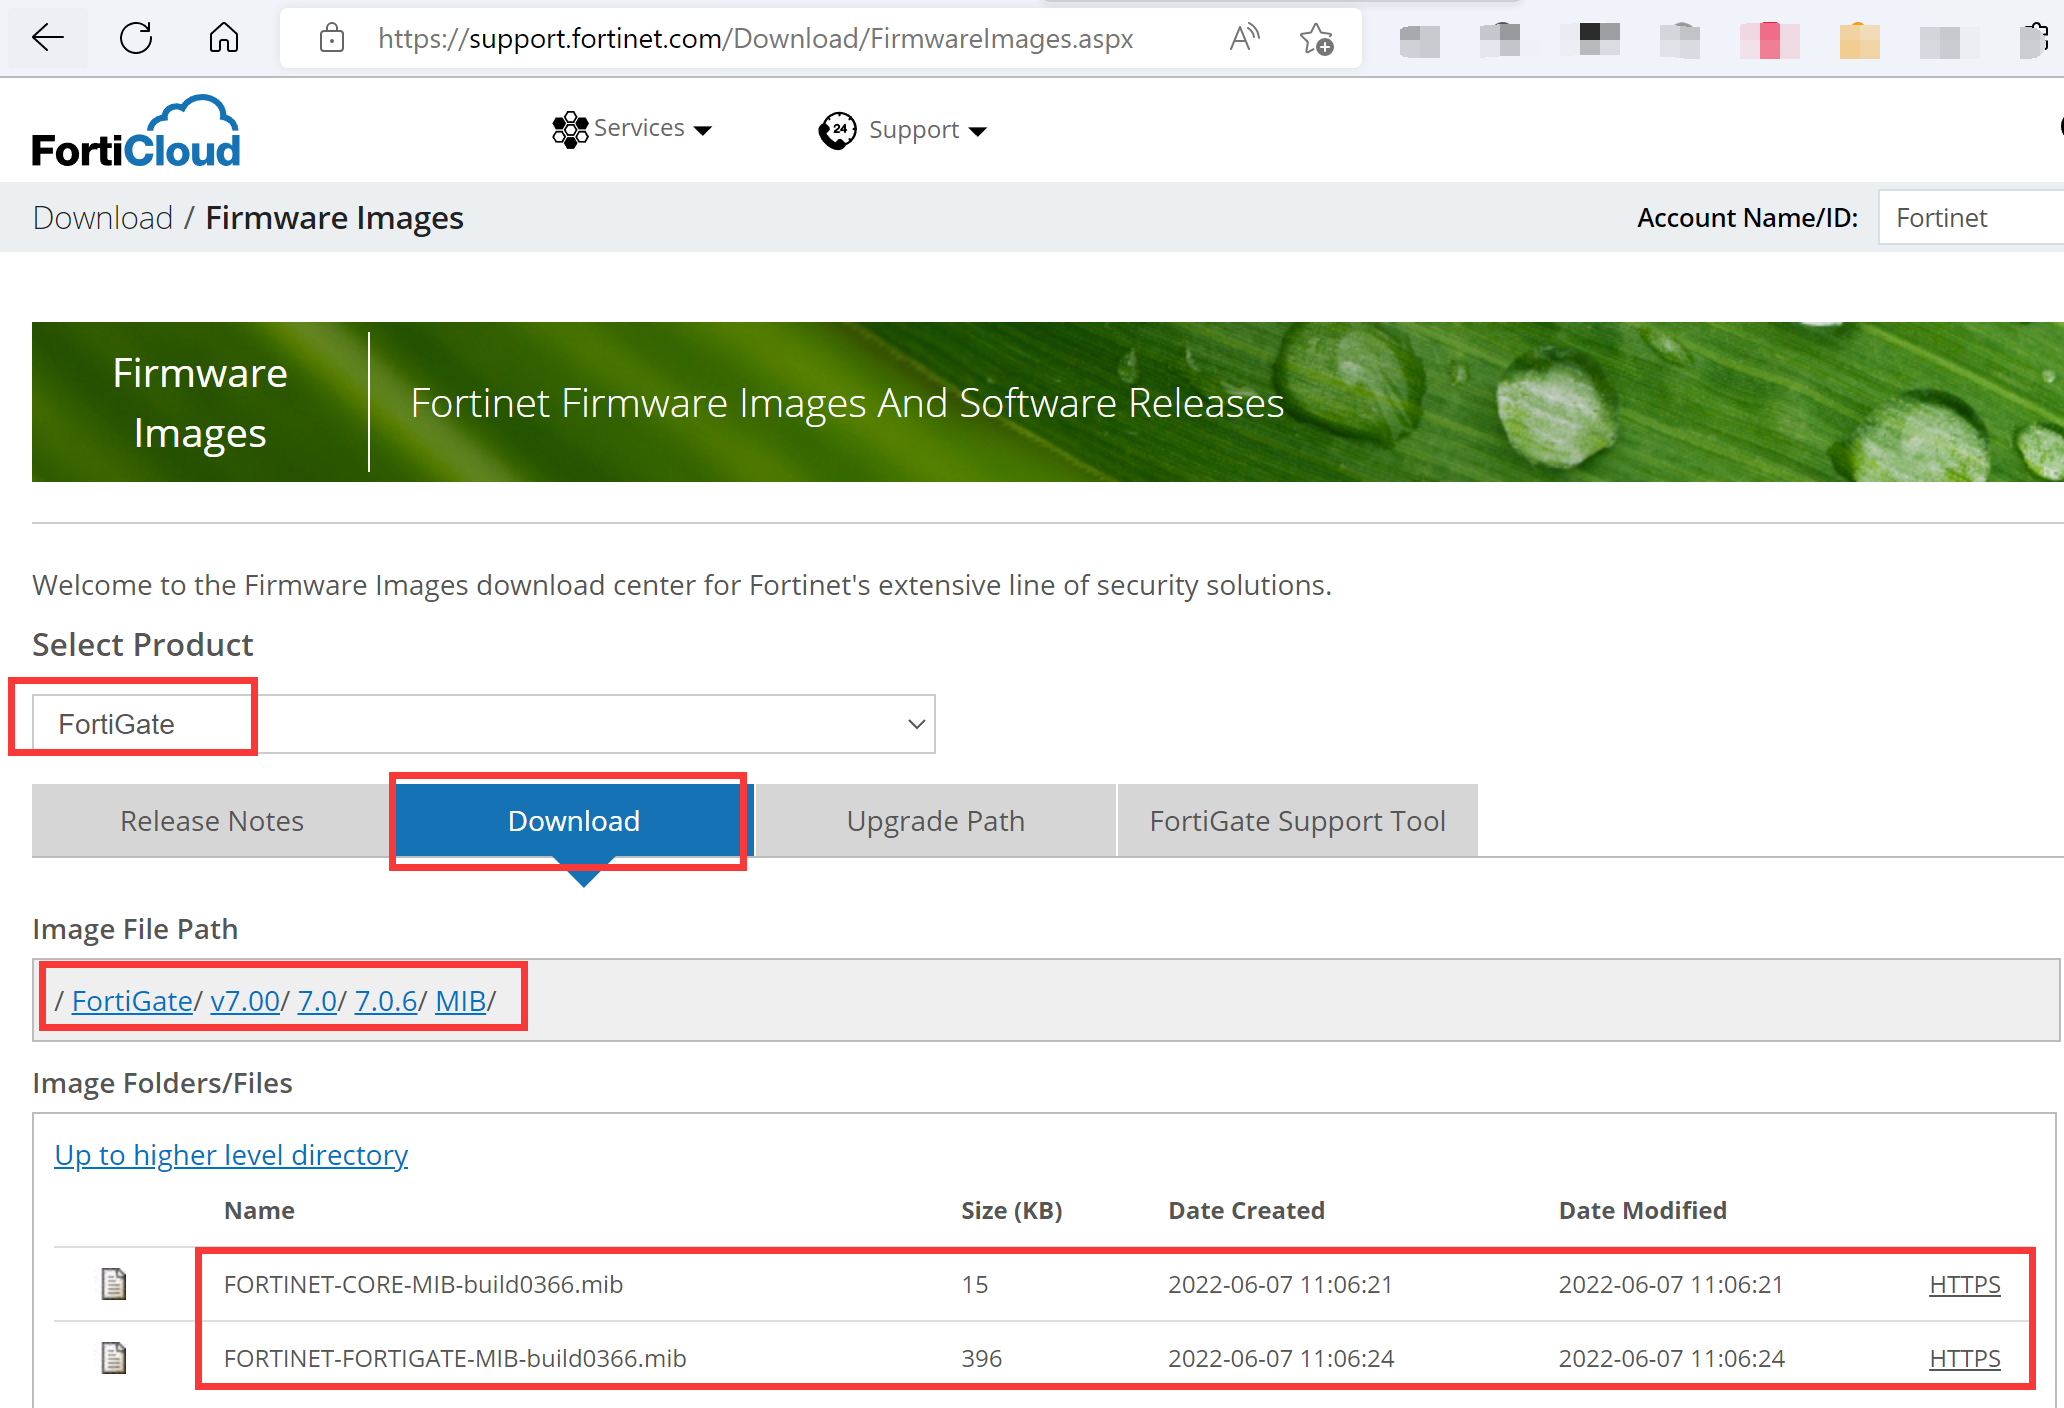The image size is (2064, 1408).
Task: Click the FortiCloud logo
Action: 136,132
